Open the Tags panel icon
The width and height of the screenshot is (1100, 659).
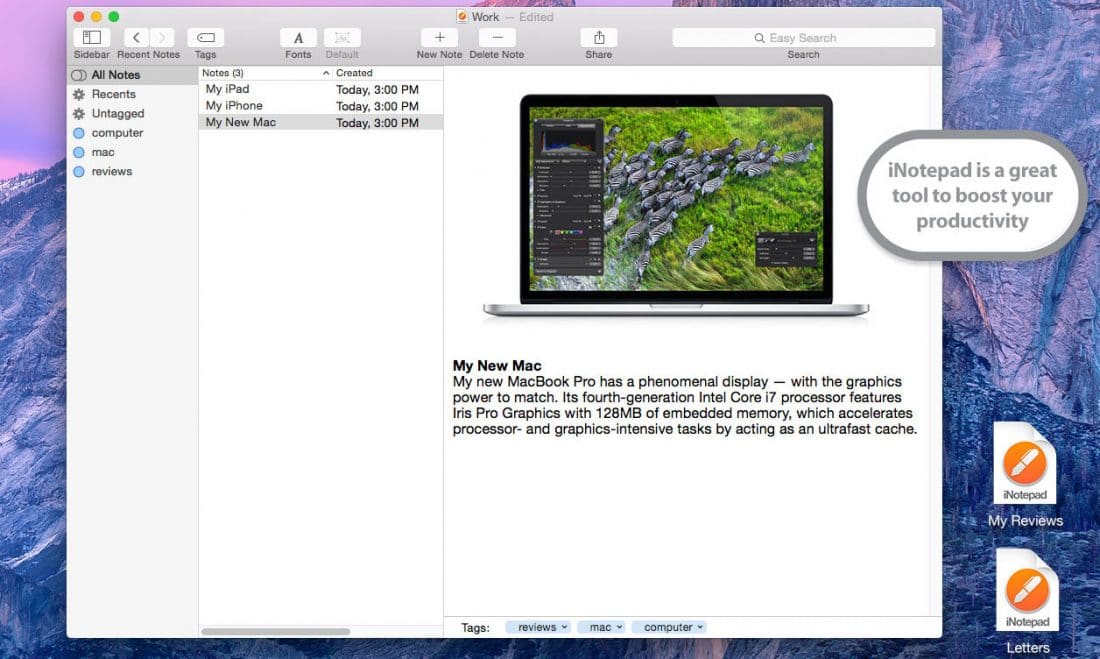point(205,37)
